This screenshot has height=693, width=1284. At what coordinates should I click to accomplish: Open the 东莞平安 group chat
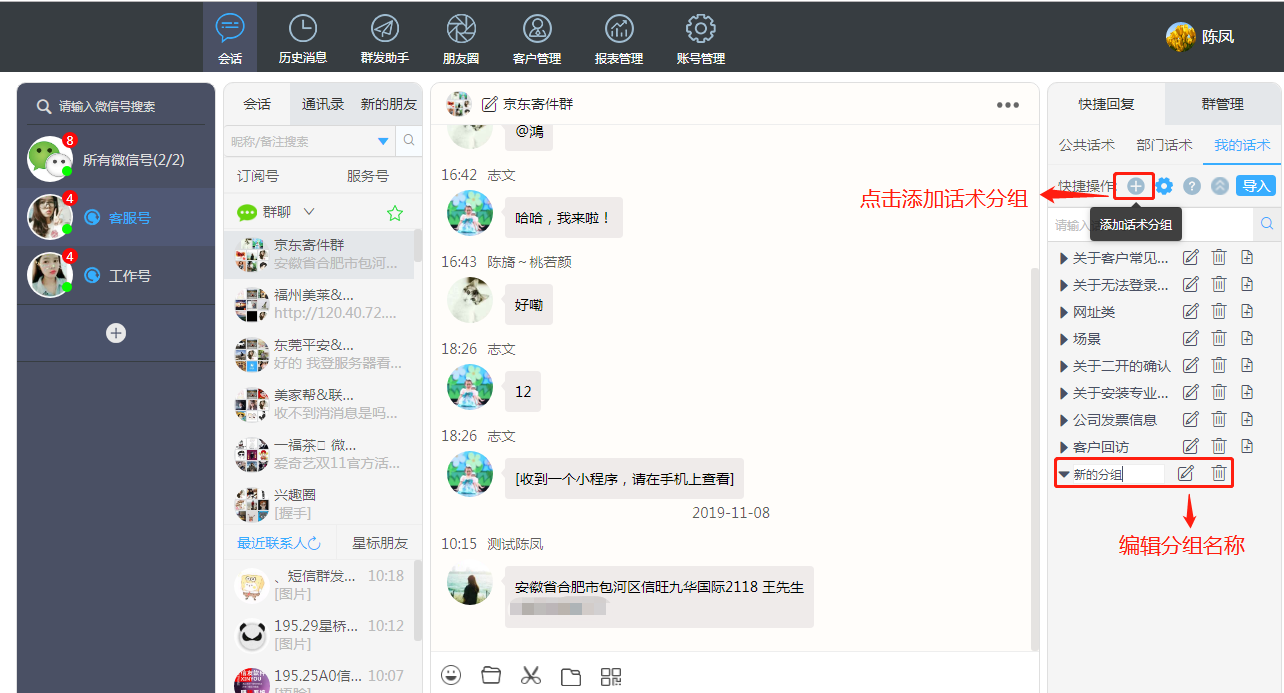(x=319, y=354)
